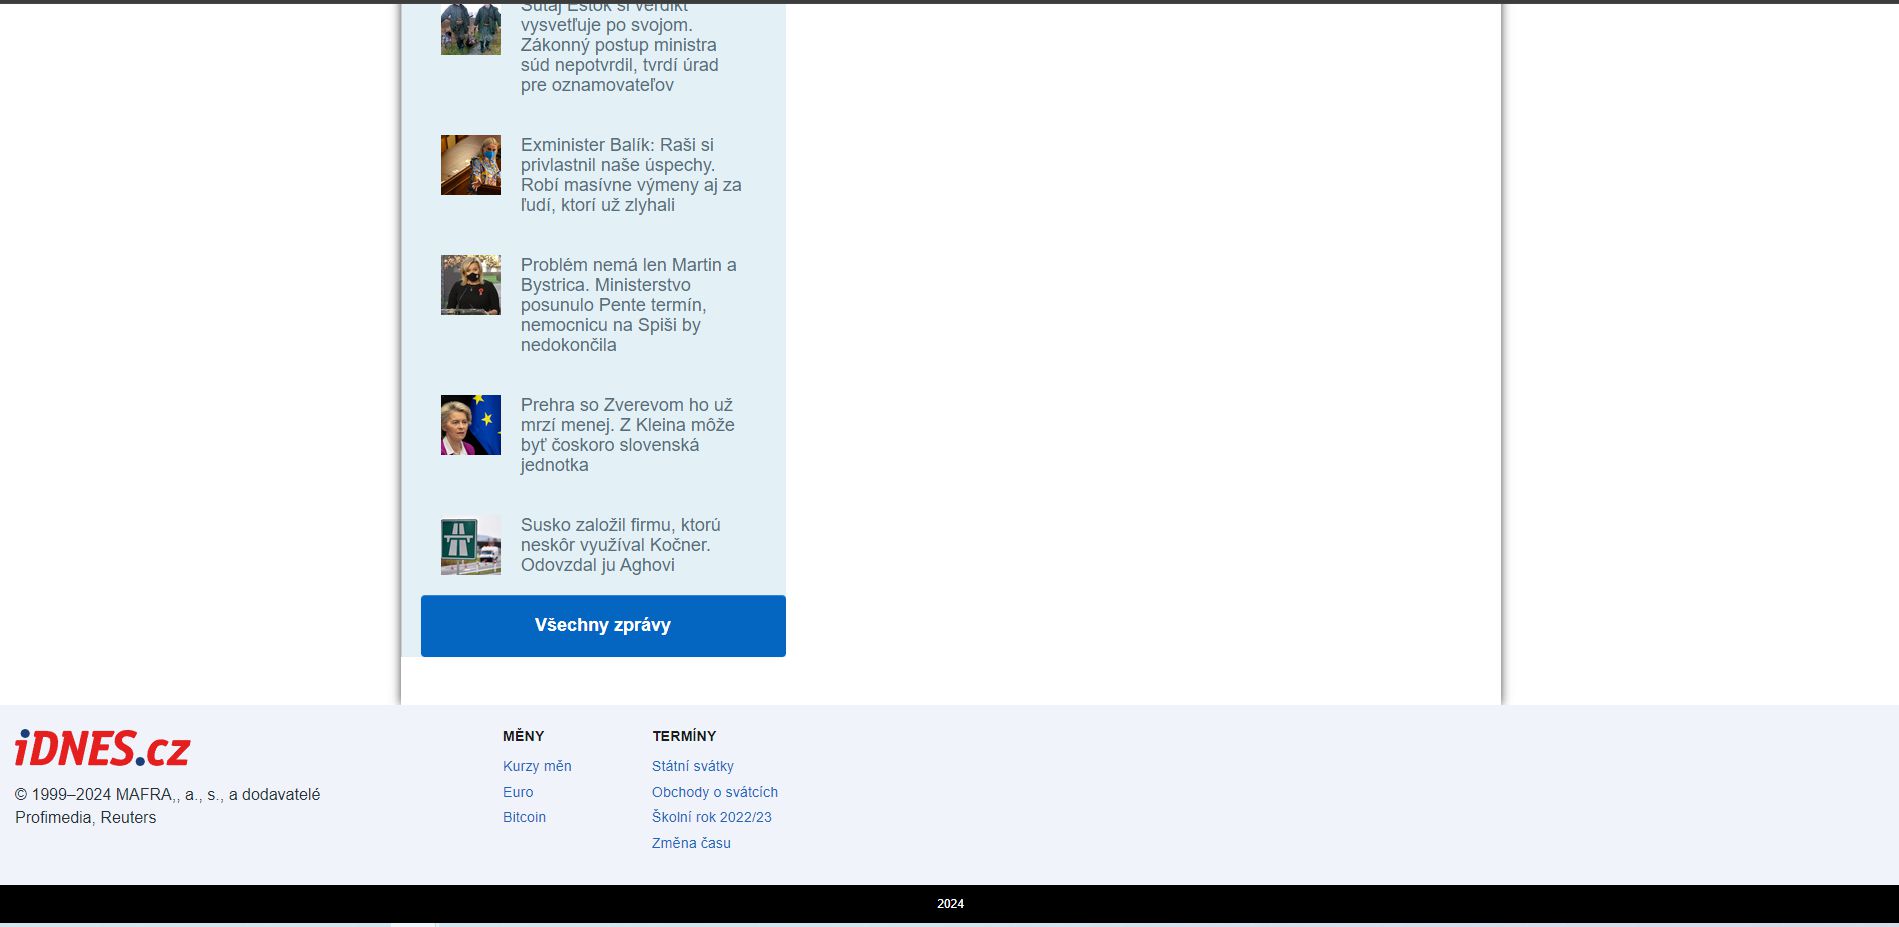Open article 'Prehra so Zverevom ho už mrzí menej'

point(628,435)
